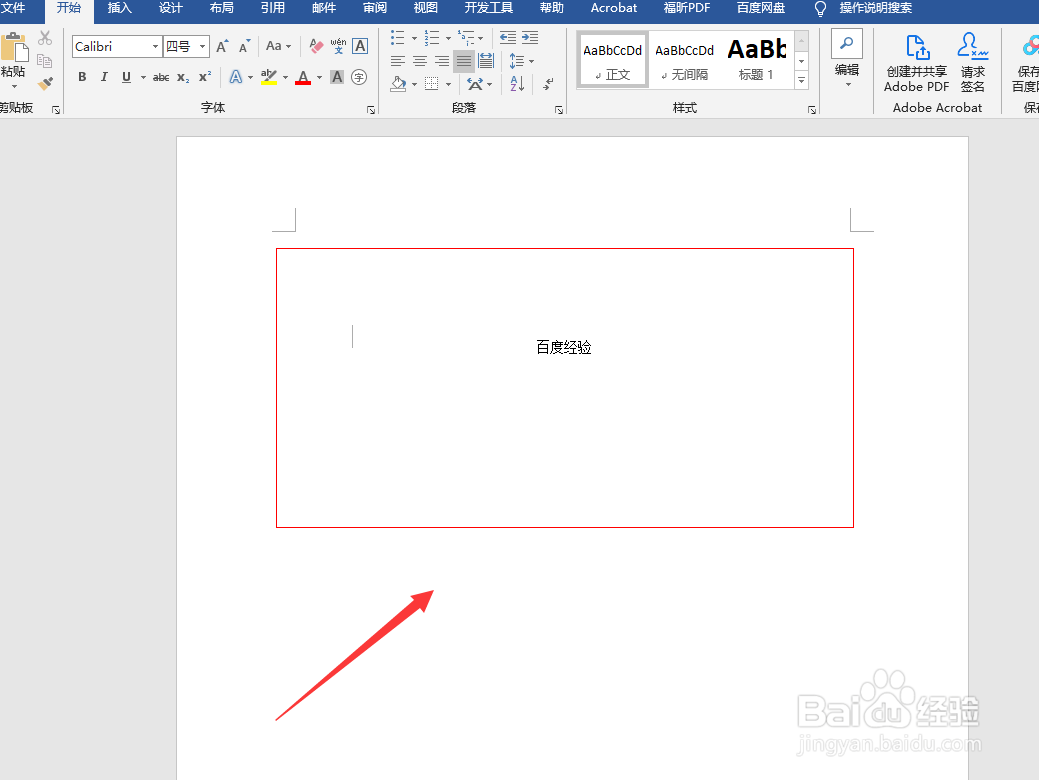
Task: Open paragraph shading paint bucket
Action: click(x=398, y=84)
